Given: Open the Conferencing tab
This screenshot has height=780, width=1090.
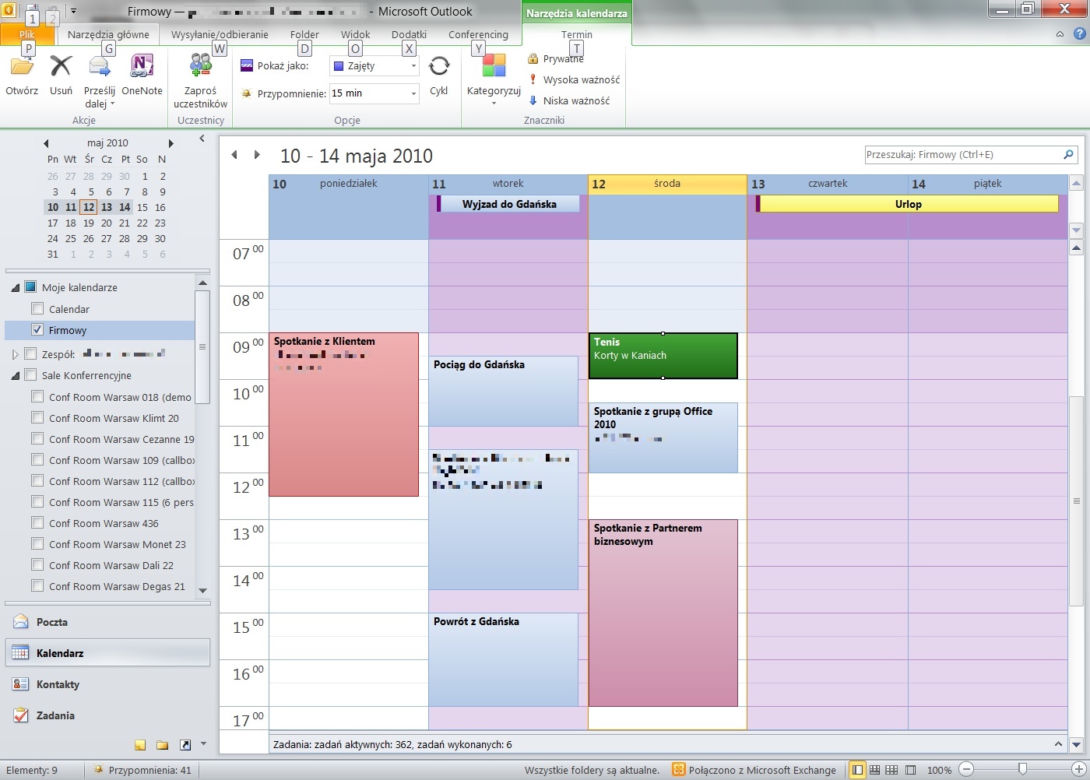Looking at the screenshot, I should tap(478, 34).
